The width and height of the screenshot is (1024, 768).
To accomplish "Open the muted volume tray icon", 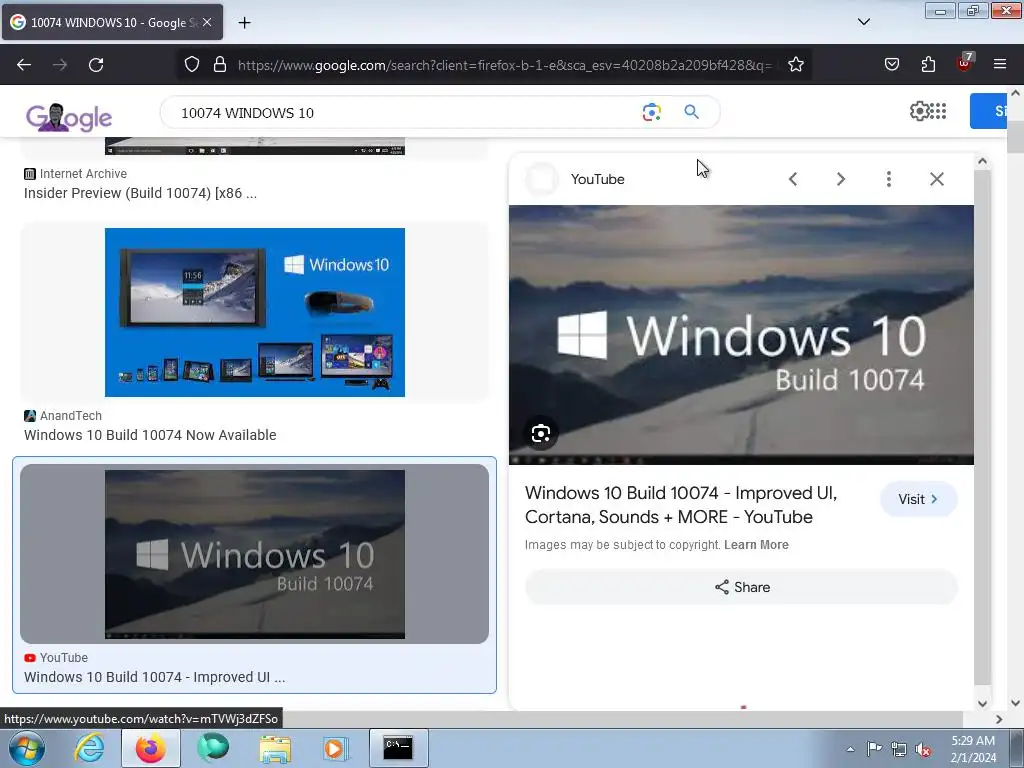I will coord(923,749).
